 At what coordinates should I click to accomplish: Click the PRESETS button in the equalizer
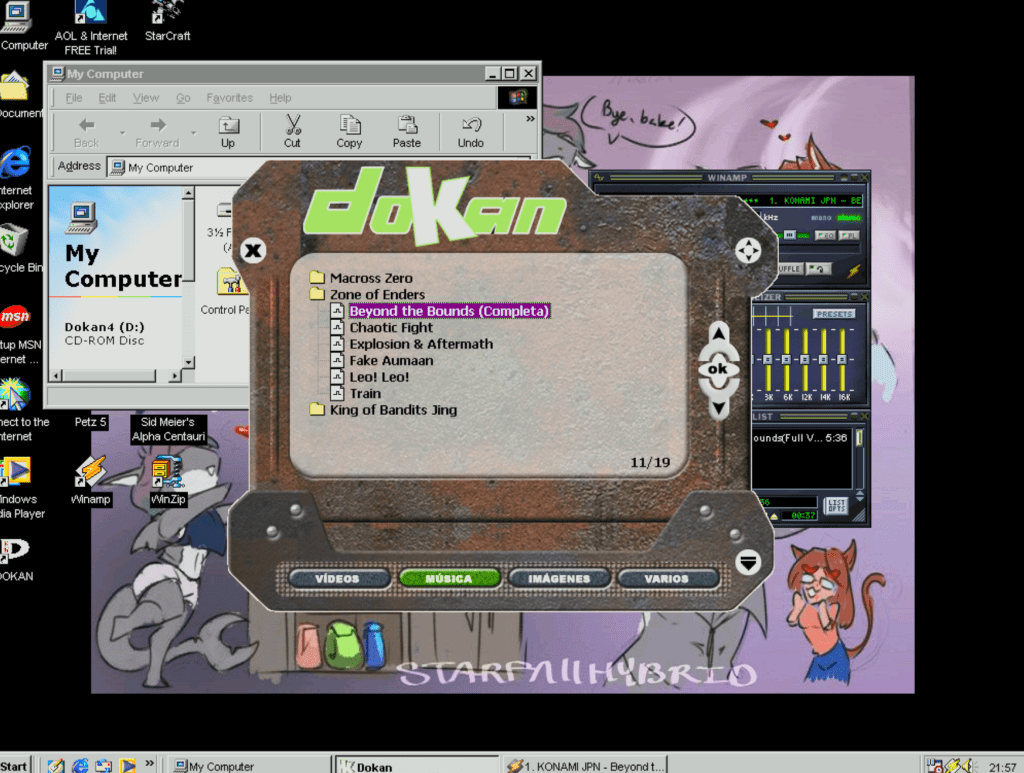click(833, 314)
